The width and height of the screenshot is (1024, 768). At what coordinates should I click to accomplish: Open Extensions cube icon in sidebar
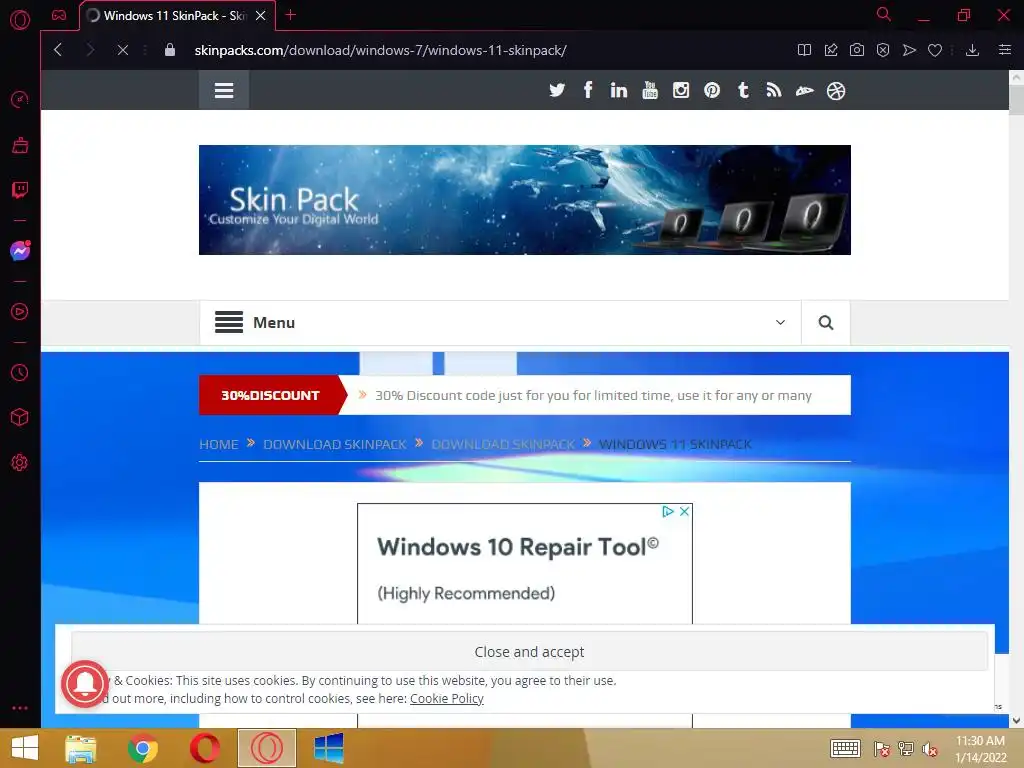point(20,417)
